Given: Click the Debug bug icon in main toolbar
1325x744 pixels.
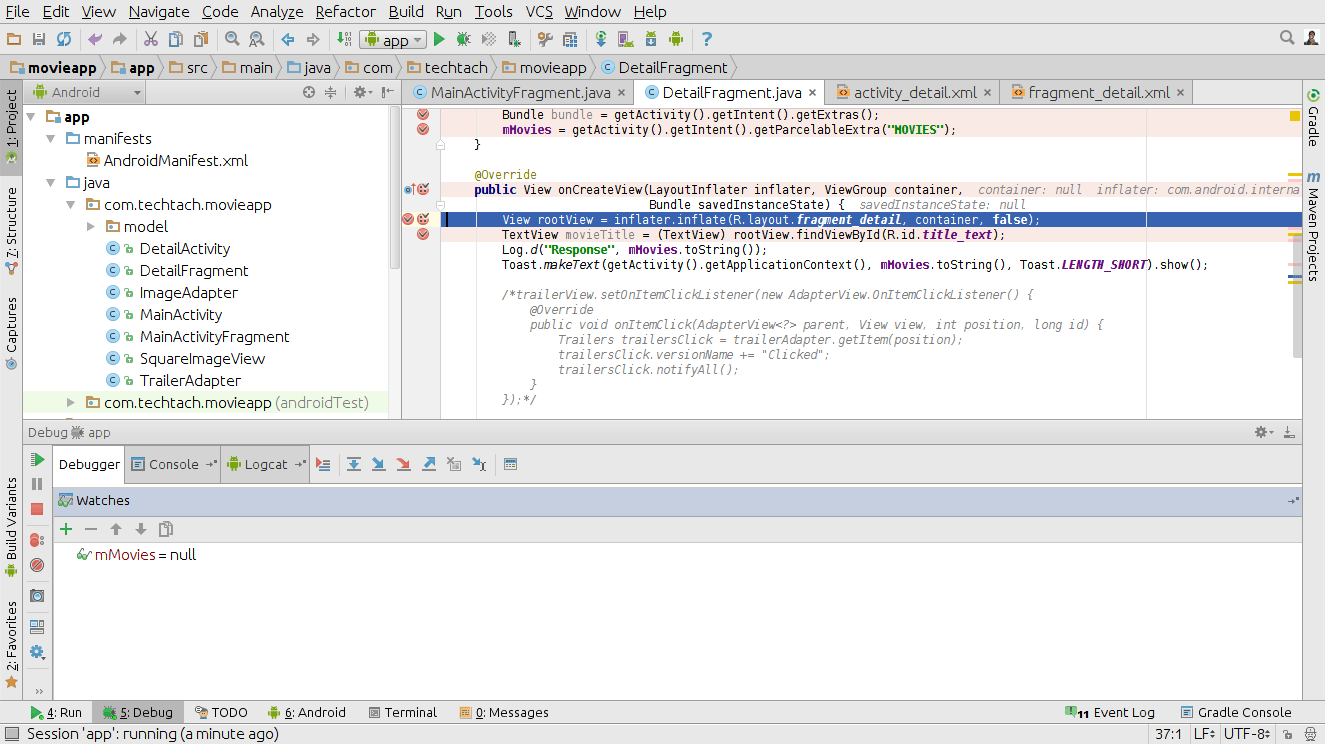Looking at the screenshot, I should (463, 40).
